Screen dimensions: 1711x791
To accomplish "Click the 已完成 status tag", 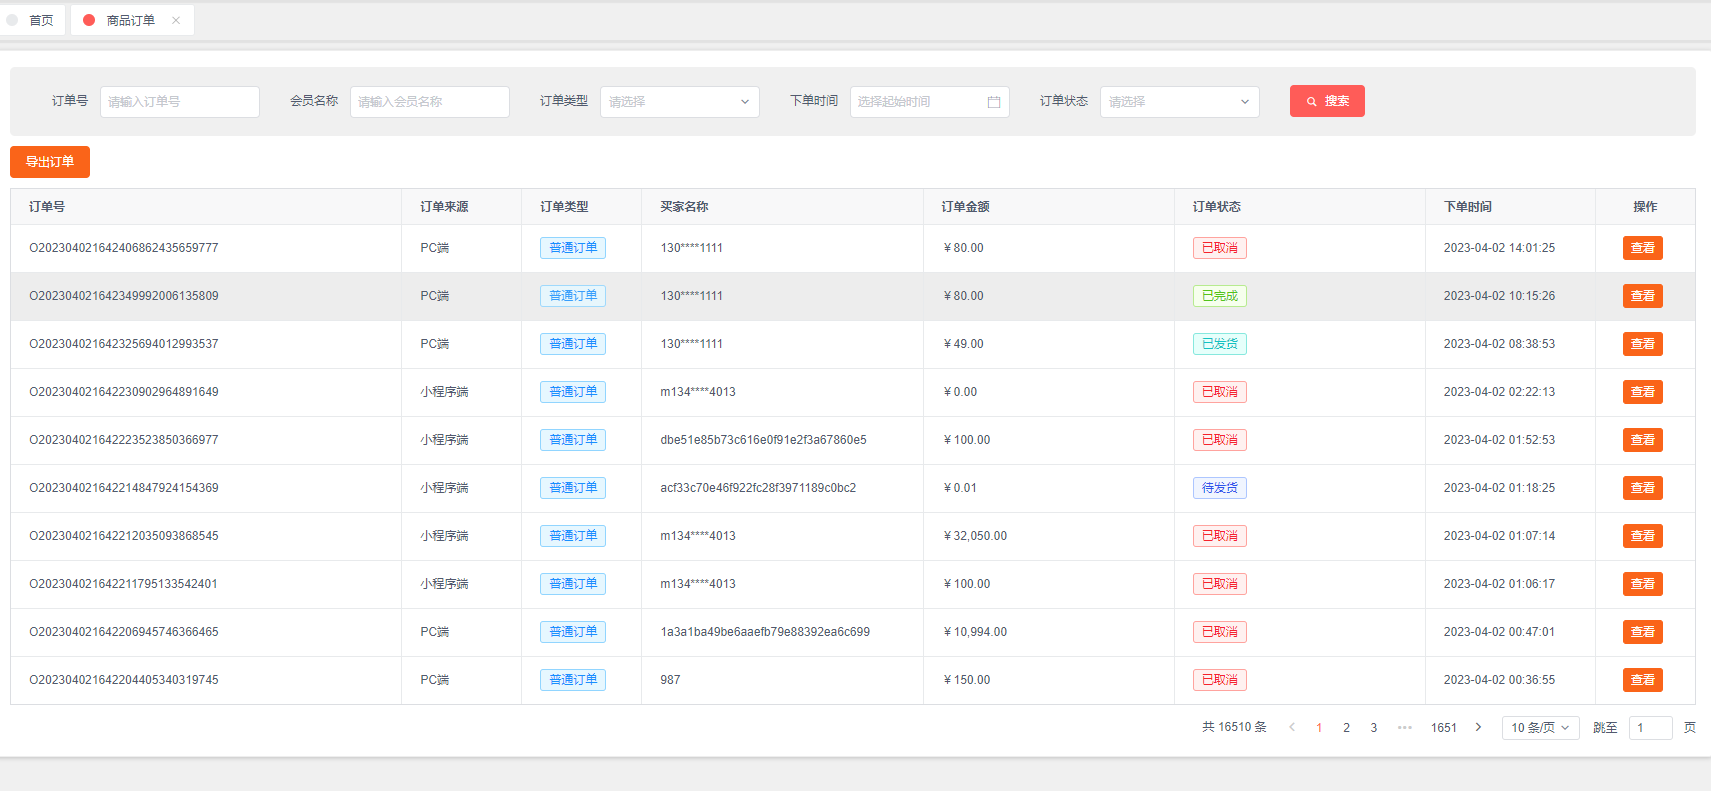I will [x=1220, y=296].
